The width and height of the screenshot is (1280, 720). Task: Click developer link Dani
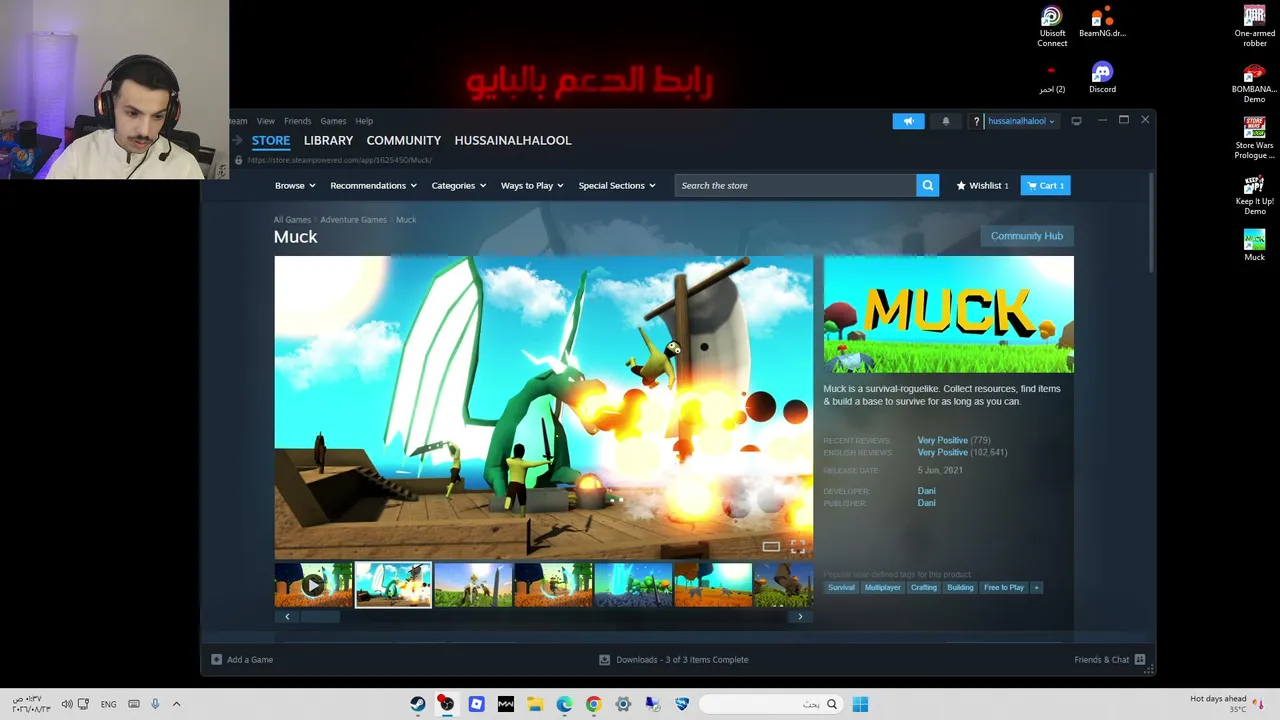[x=927, y=491]
